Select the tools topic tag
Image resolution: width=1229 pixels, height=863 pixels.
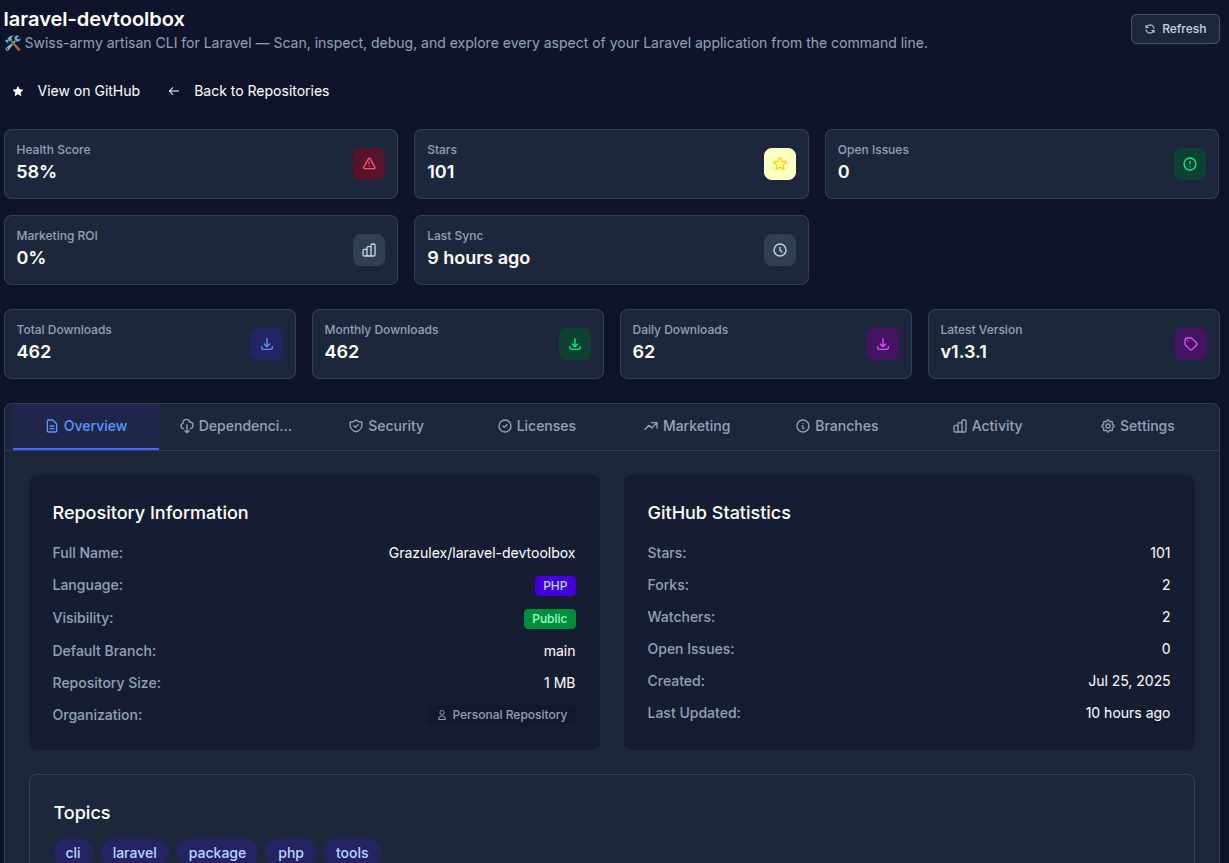tap(352, 853)
